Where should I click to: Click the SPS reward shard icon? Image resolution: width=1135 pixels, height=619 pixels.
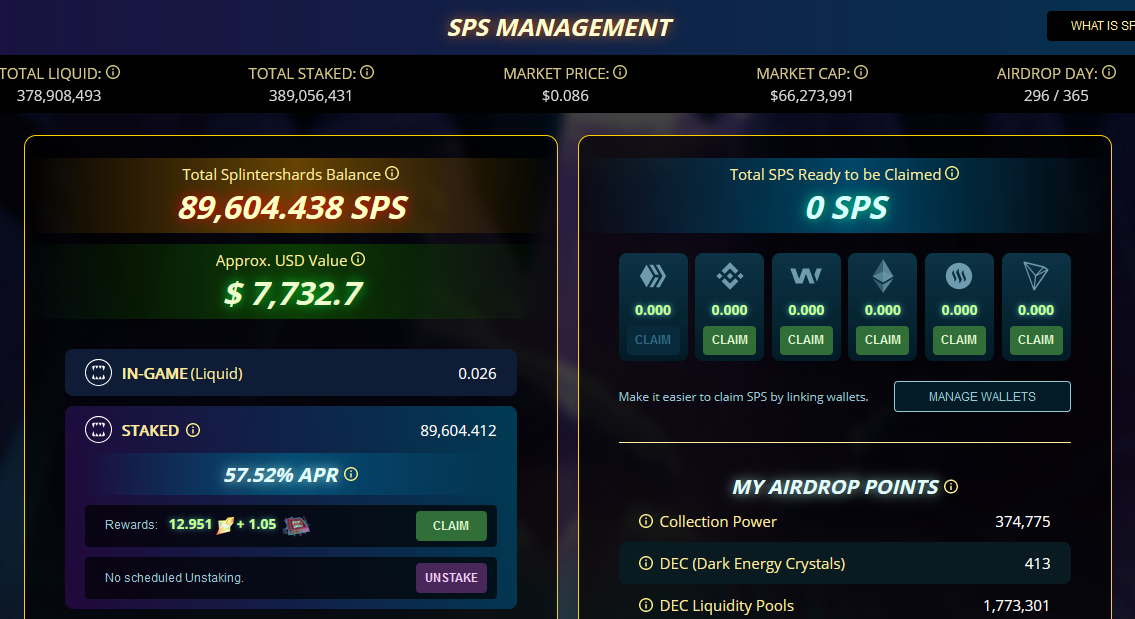[225, 525]
